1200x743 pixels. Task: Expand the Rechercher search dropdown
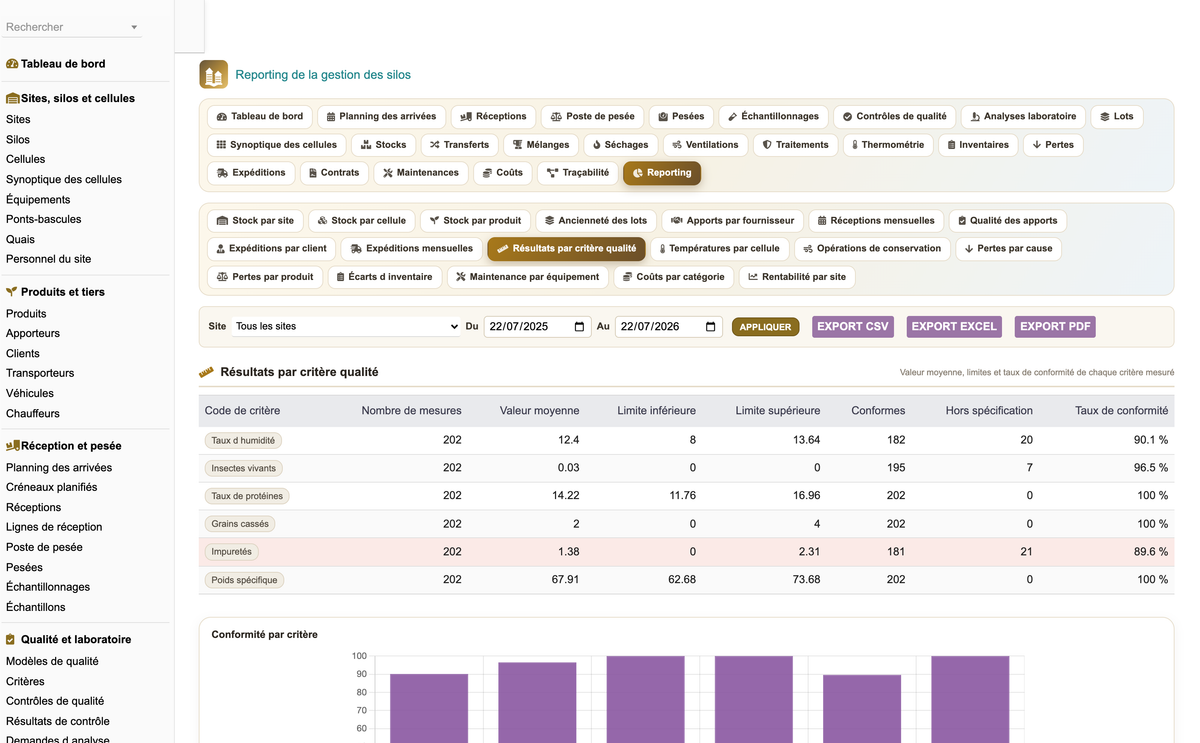tap(134, 28)
